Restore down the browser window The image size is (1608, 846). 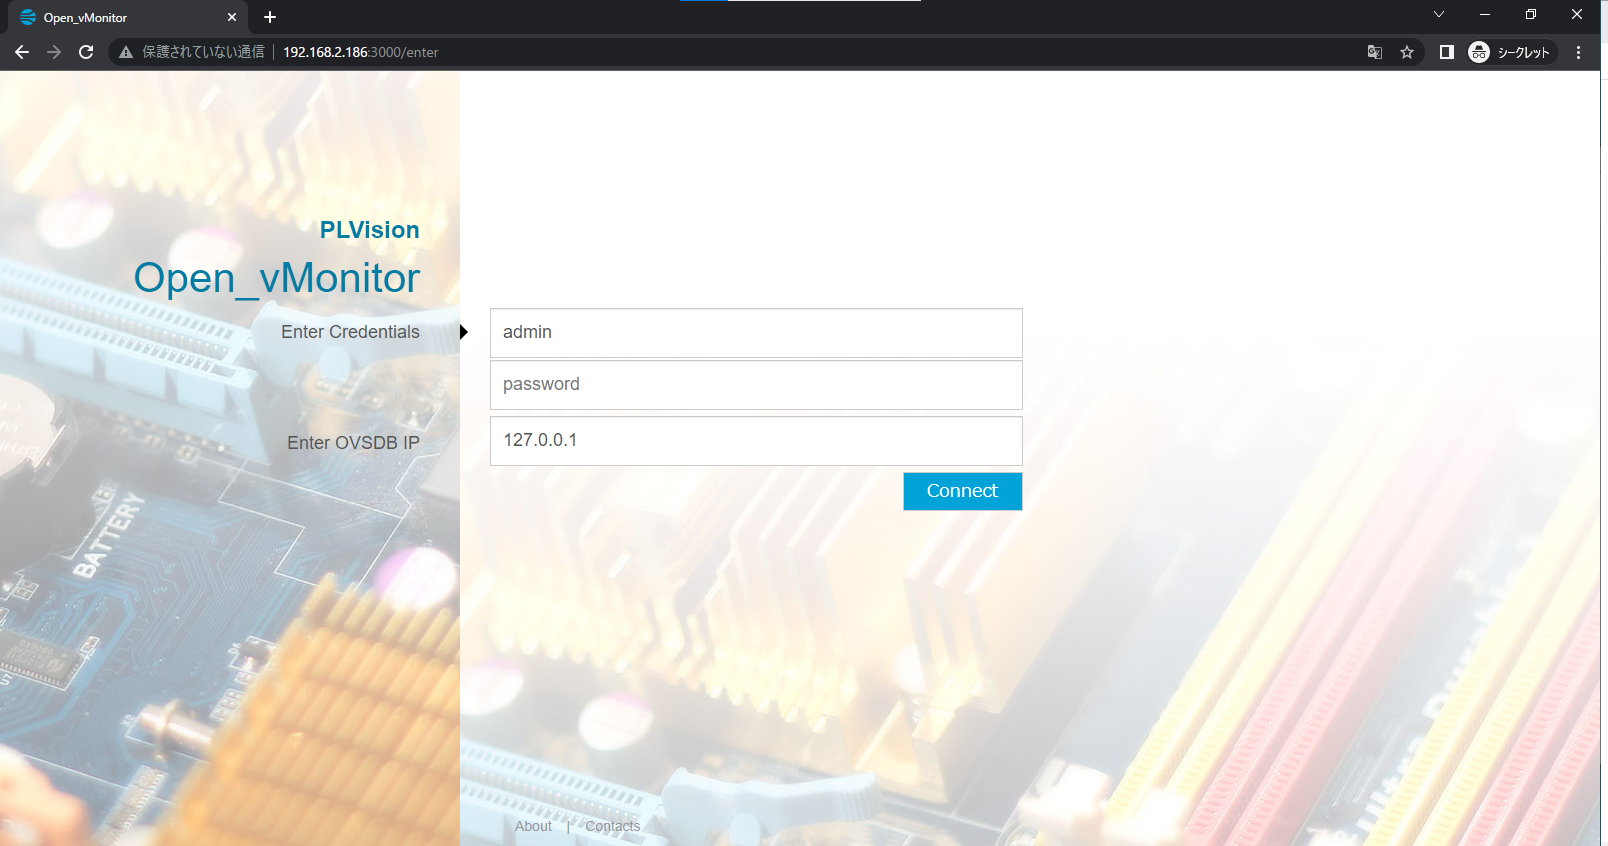pyautogui.click(x=1531, y=14)
